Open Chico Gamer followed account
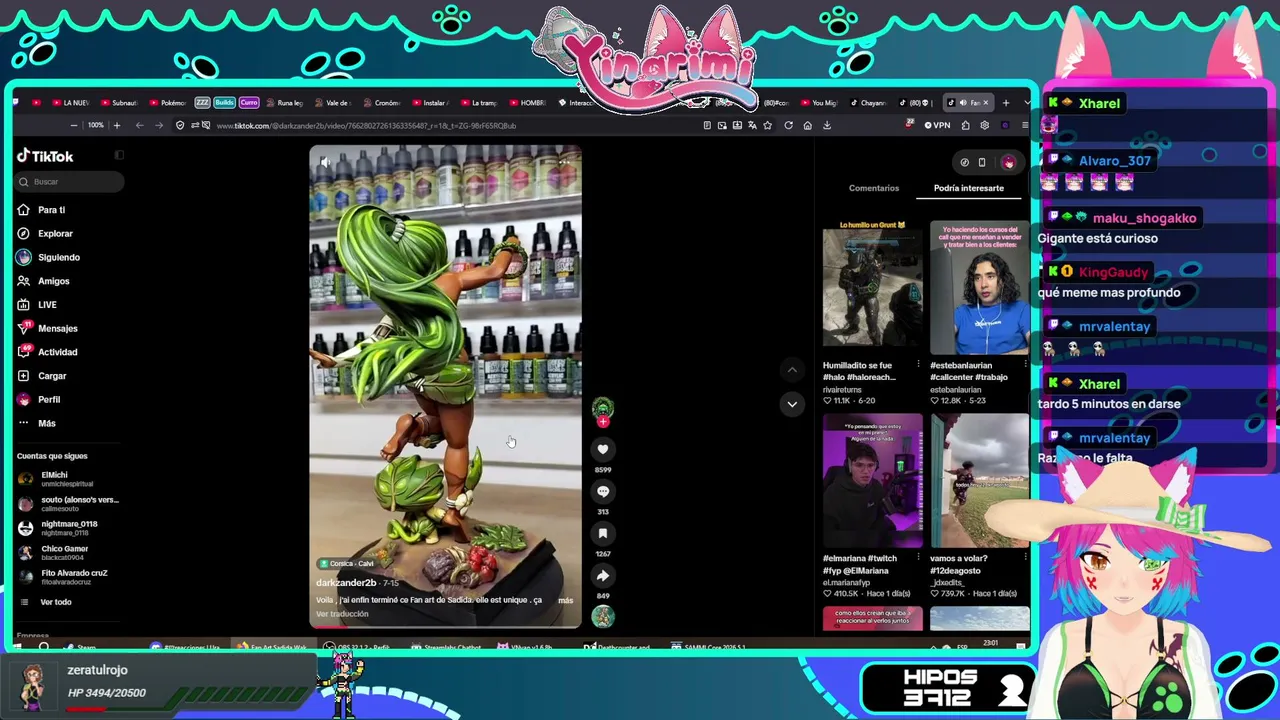The width and height of the screenshot is (1280, 720). click(x=54, y=552)
